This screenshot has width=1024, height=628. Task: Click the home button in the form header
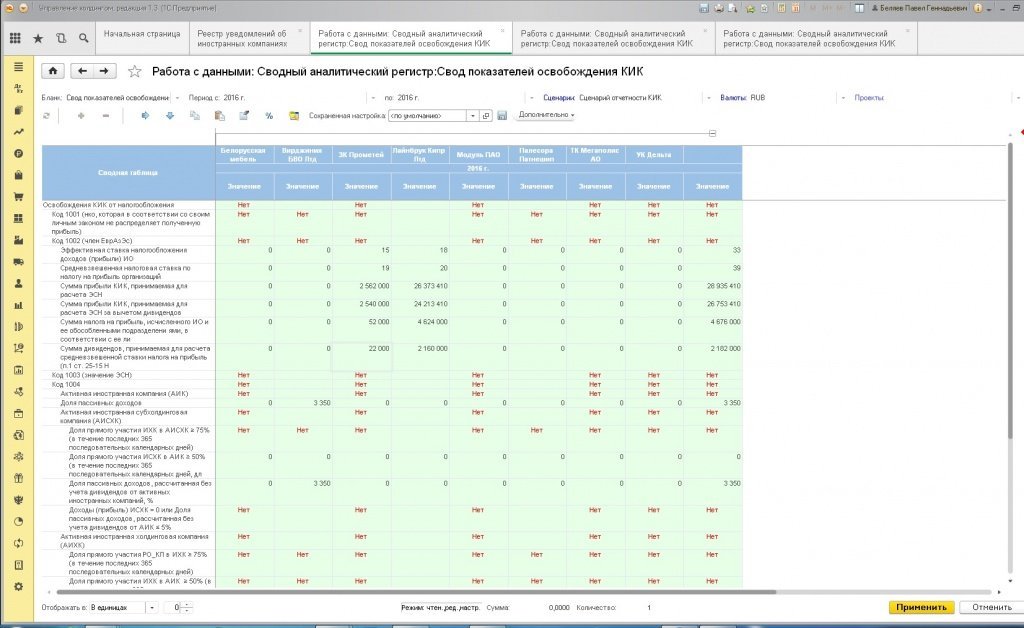53,71
